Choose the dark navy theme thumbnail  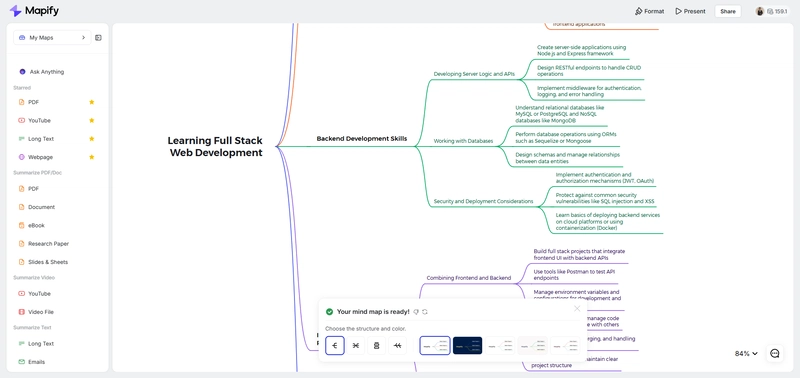[467, 346]
